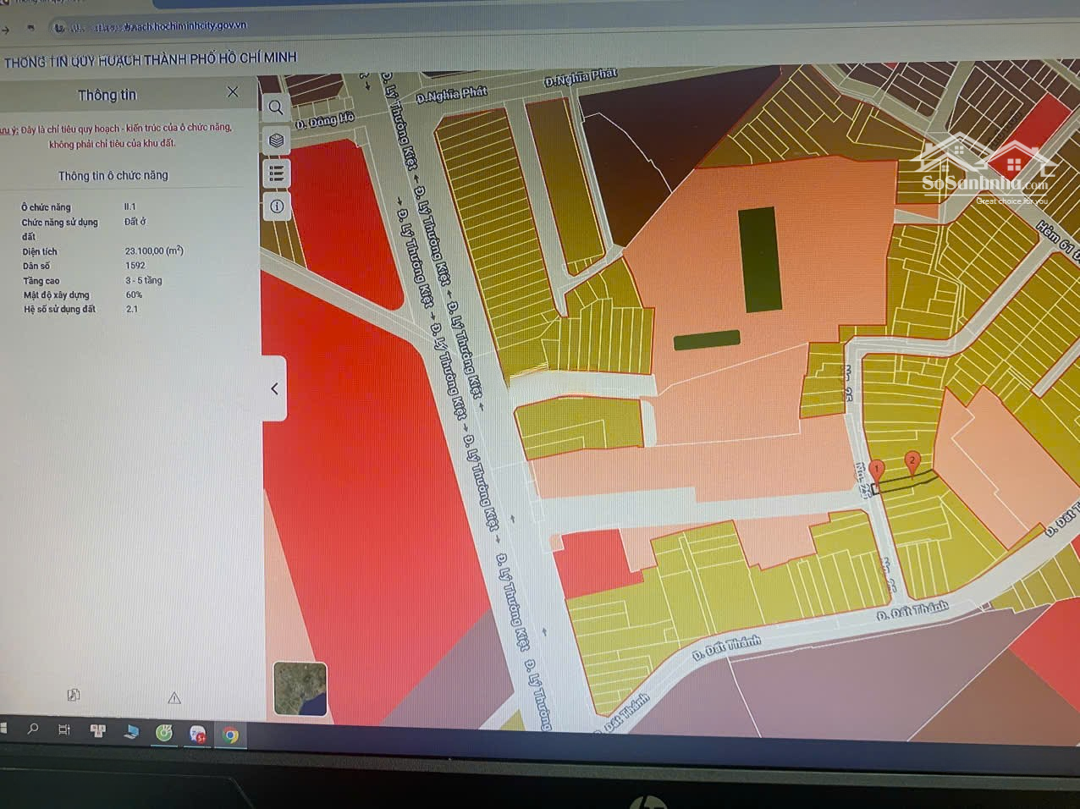1080x809 pixels.
Task: Click the browser forward arrow
Action: click(x=6, y=29)
